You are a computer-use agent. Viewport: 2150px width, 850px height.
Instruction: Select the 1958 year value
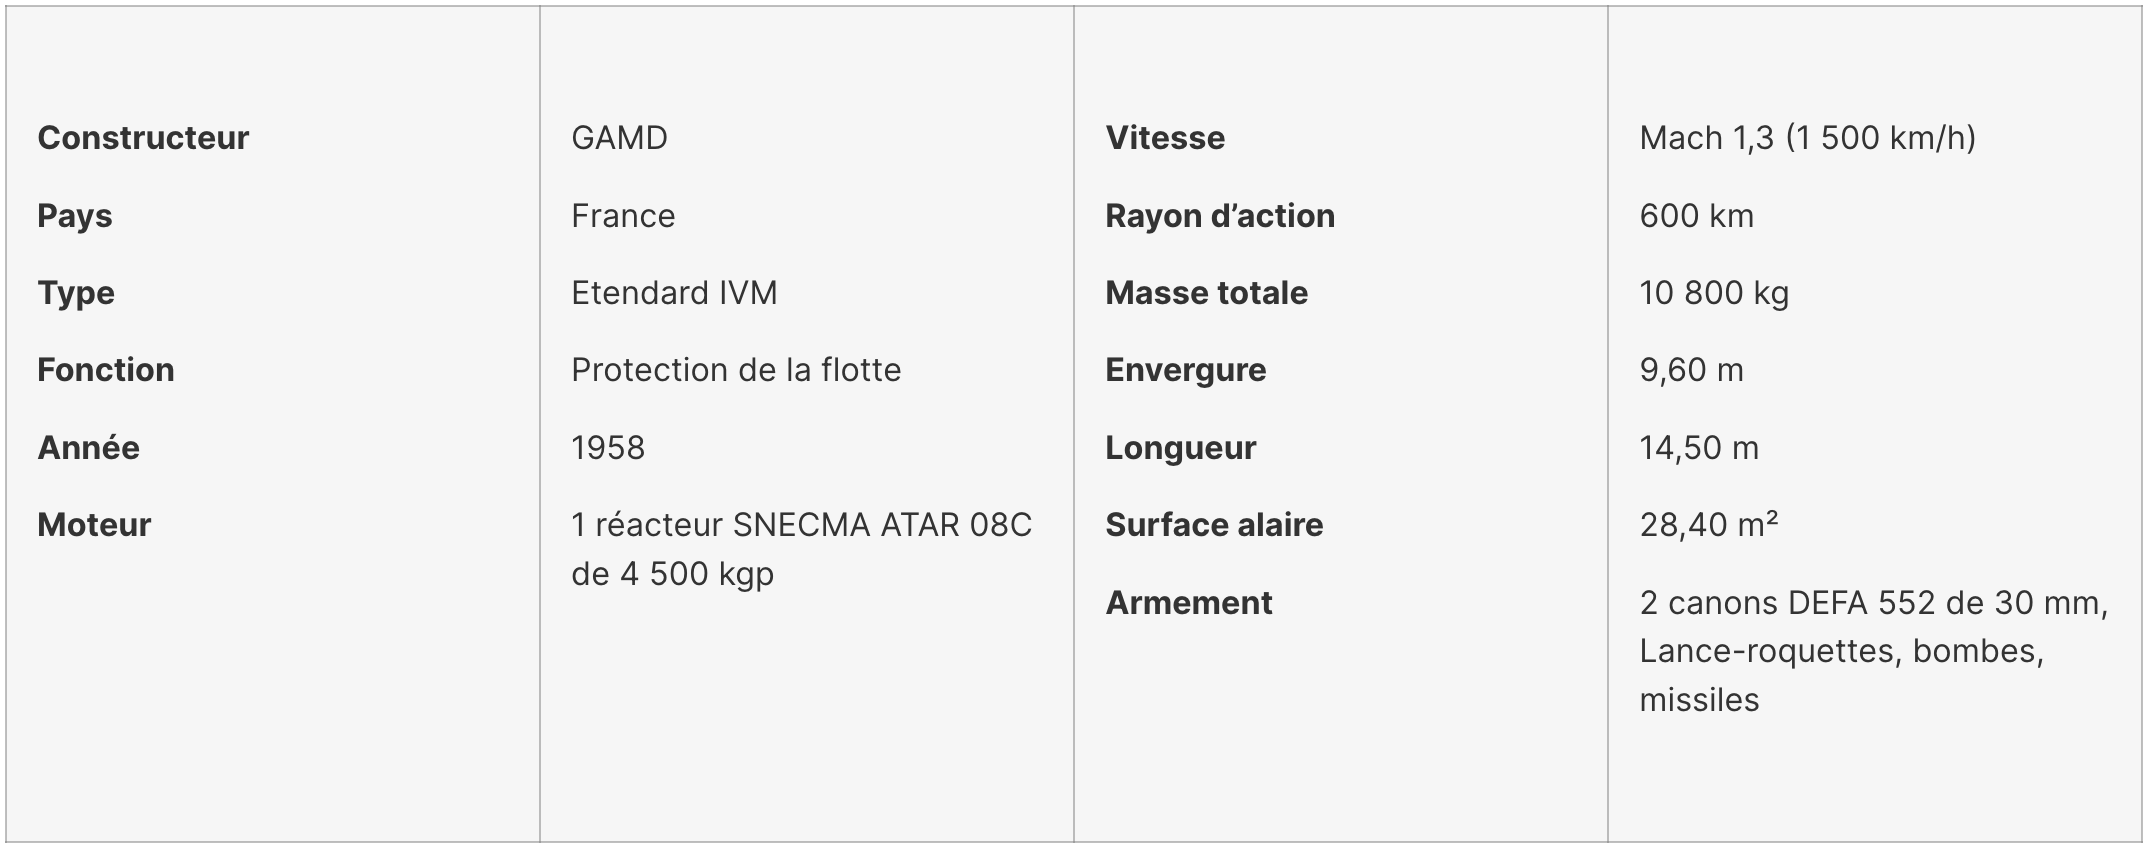608,447
